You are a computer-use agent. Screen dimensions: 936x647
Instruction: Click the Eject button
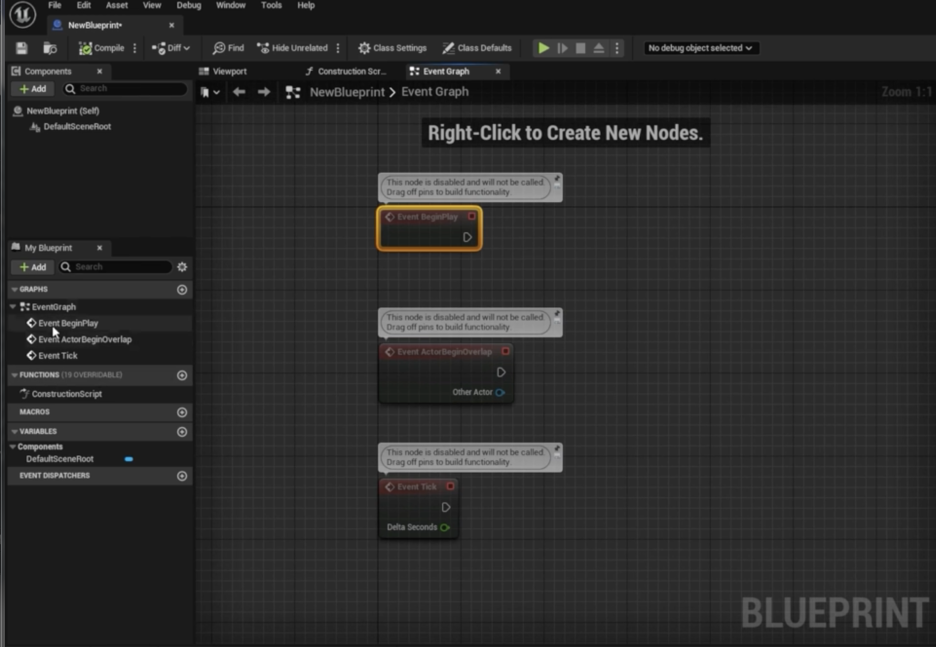pyautogui.click(x=599, y=48)
